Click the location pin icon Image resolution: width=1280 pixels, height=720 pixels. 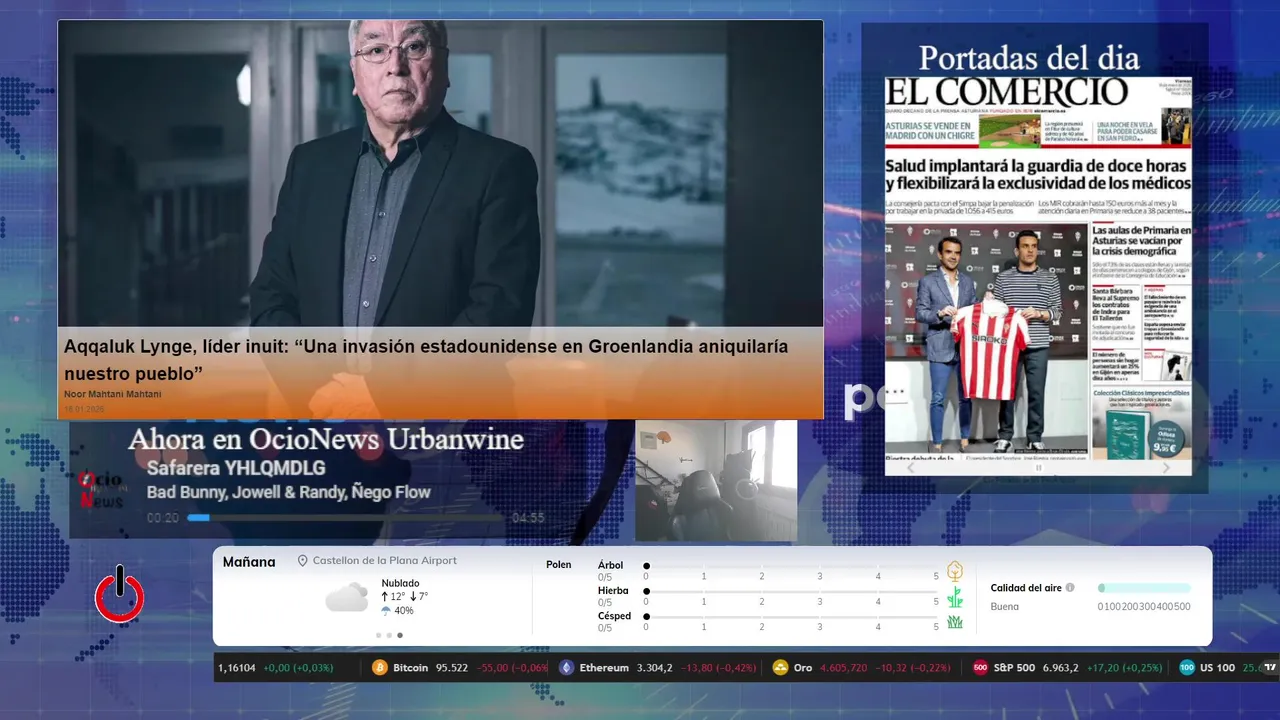303,561
